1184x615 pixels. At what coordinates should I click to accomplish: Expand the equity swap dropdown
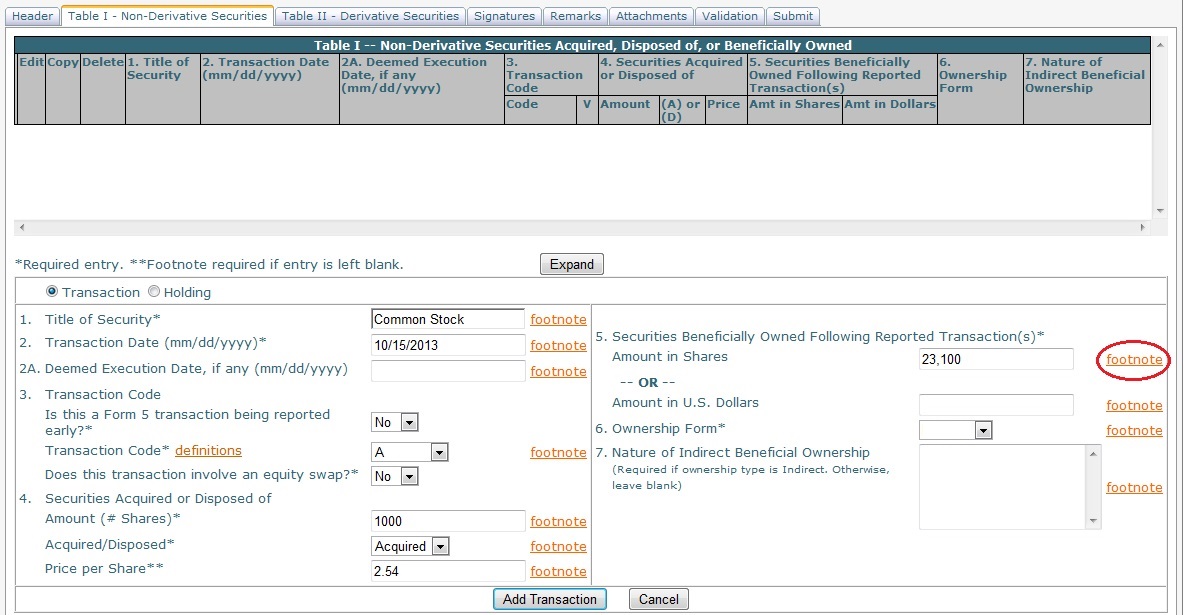409,477
